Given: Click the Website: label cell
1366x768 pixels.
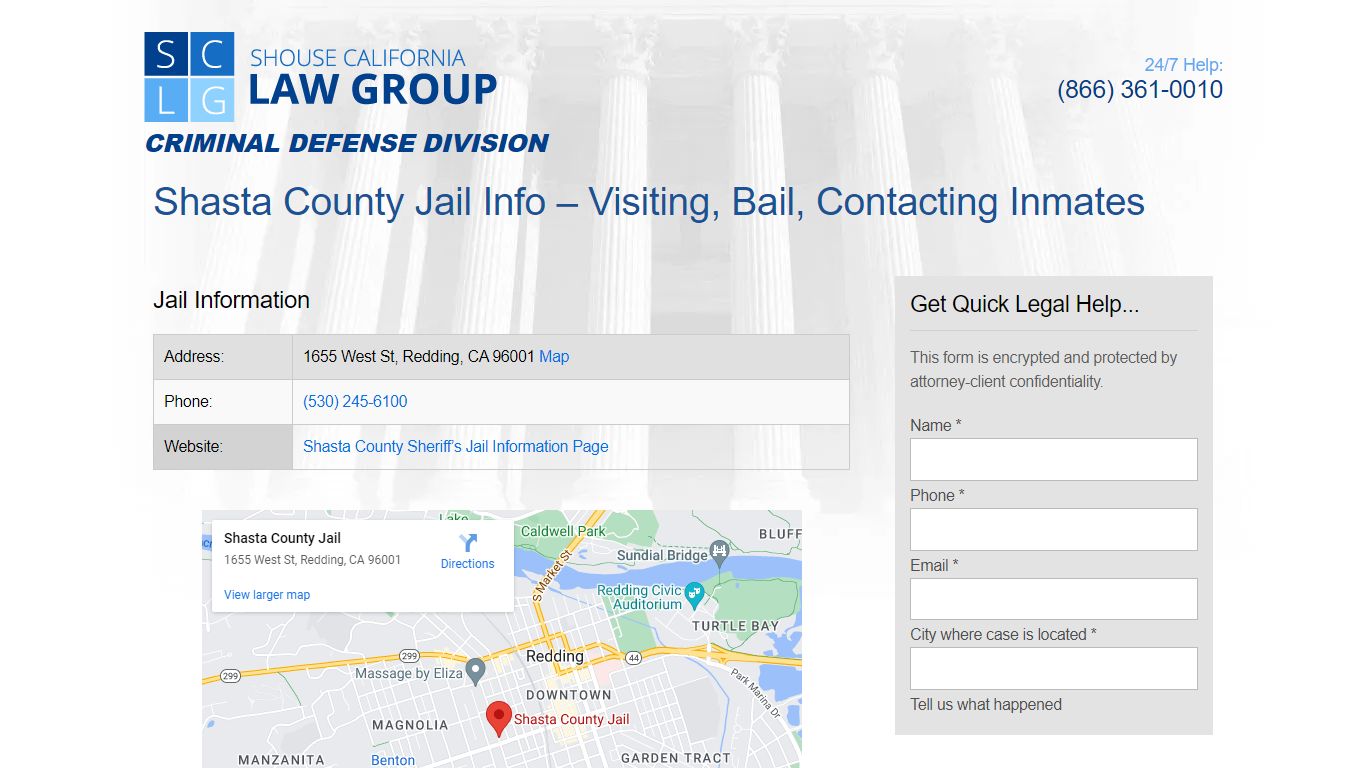Looking at the screenshot, I should 223,447.
